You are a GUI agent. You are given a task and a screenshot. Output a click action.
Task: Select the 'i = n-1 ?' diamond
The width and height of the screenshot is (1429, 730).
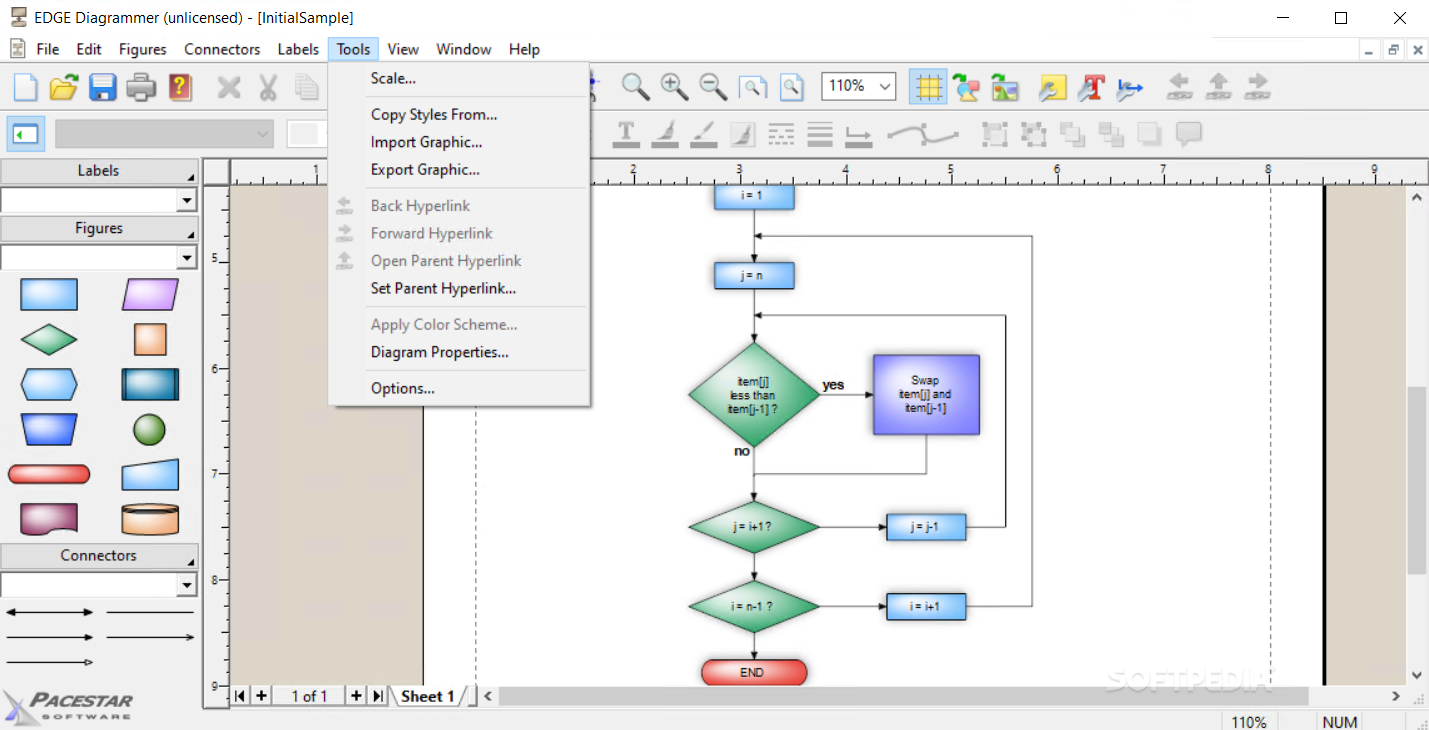click(754, 606)
